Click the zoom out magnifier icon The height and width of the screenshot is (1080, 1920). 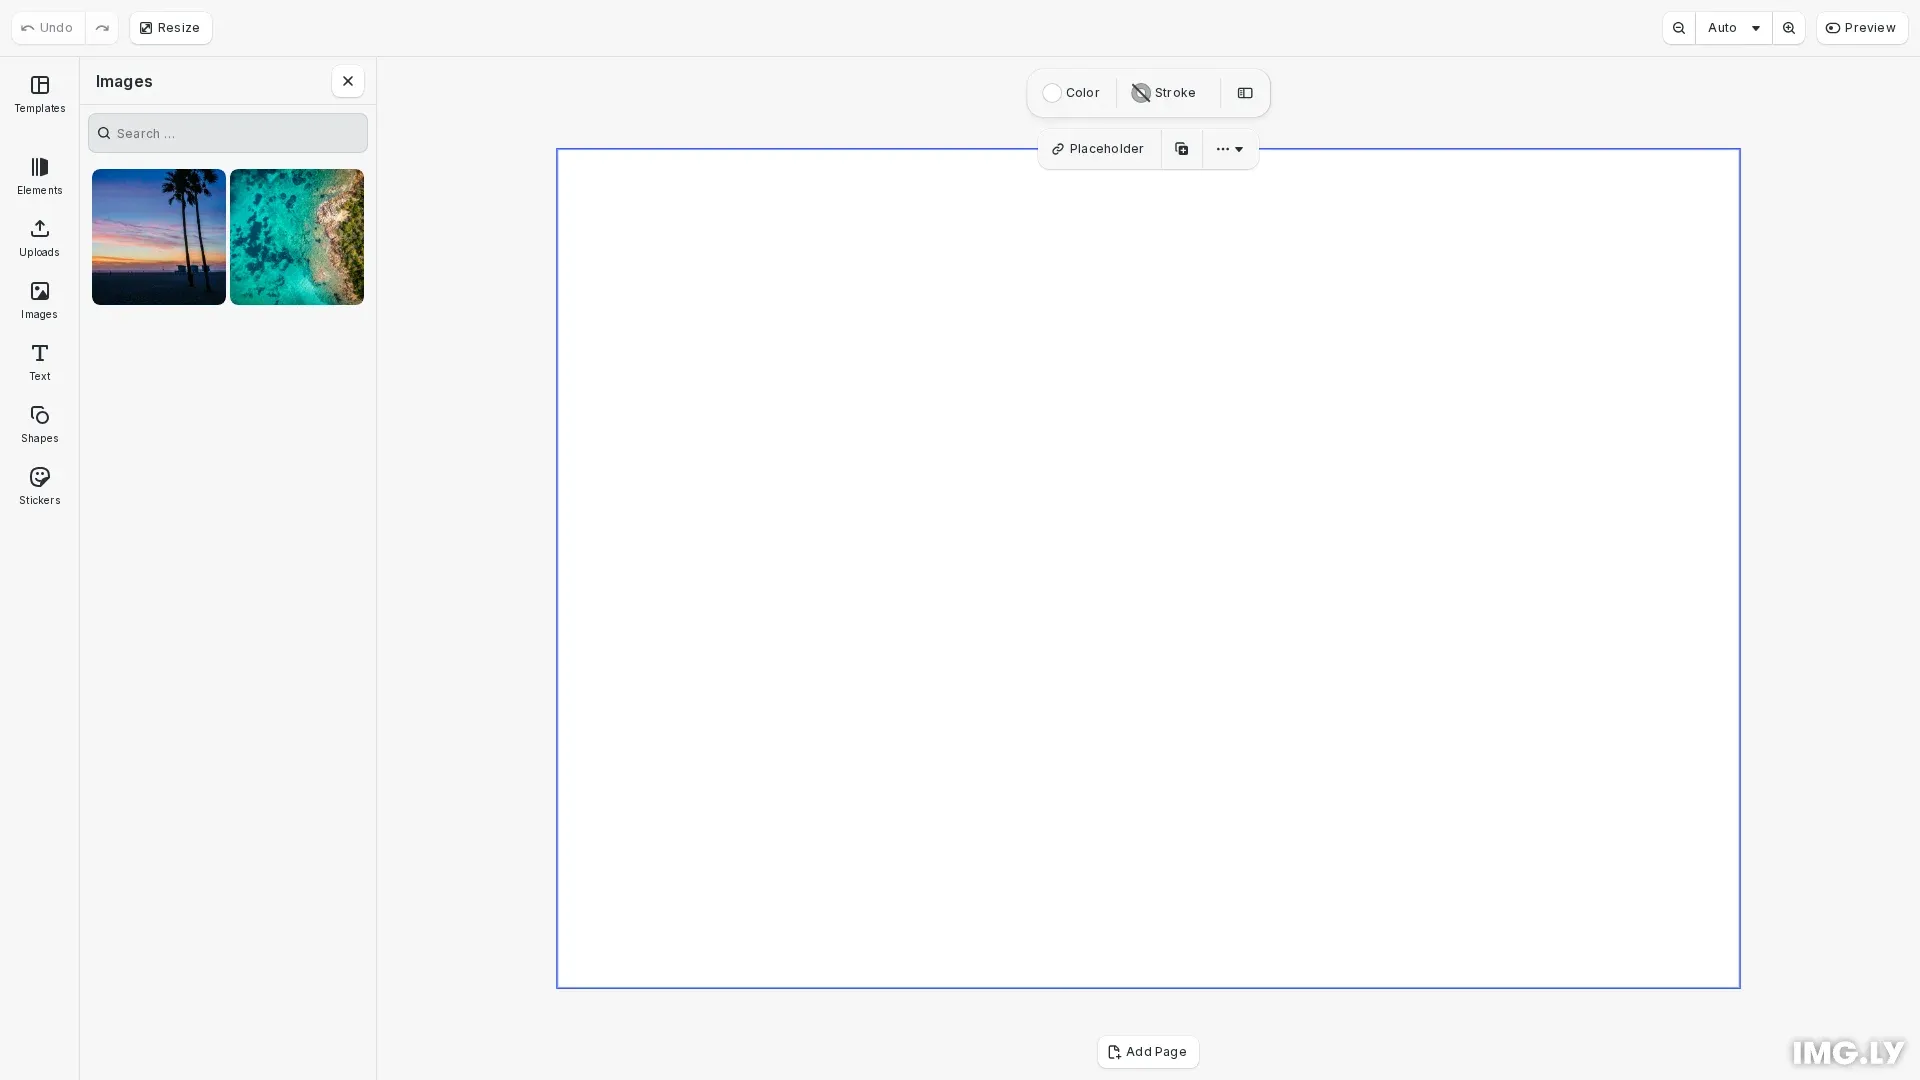pyautogui.click(x=1679, y=28)
